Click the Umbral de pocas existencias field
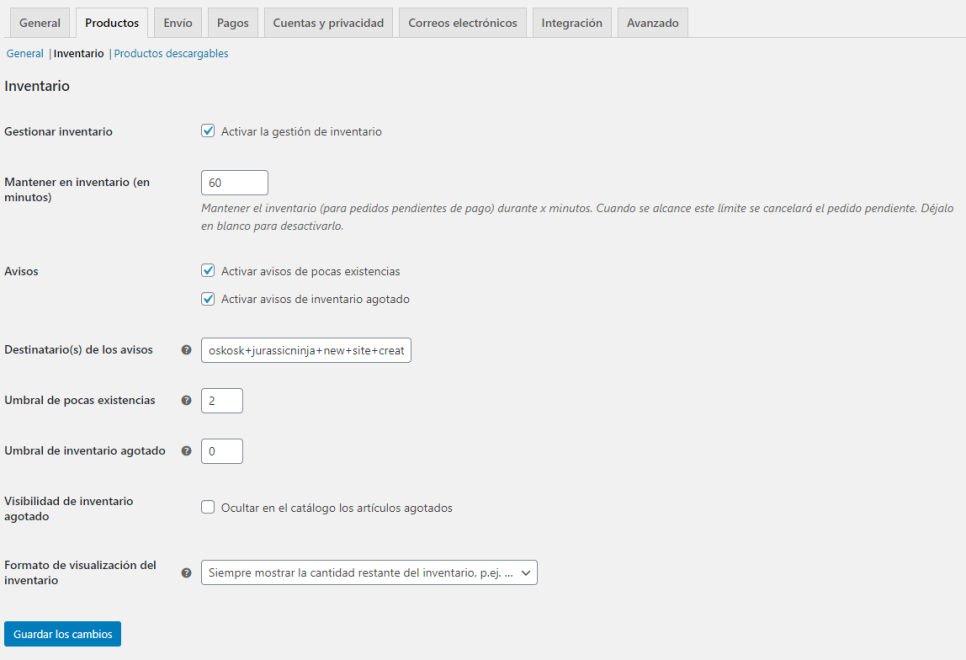Image resolution: width=966 pixels, height=660 pixels. point(222,400)
